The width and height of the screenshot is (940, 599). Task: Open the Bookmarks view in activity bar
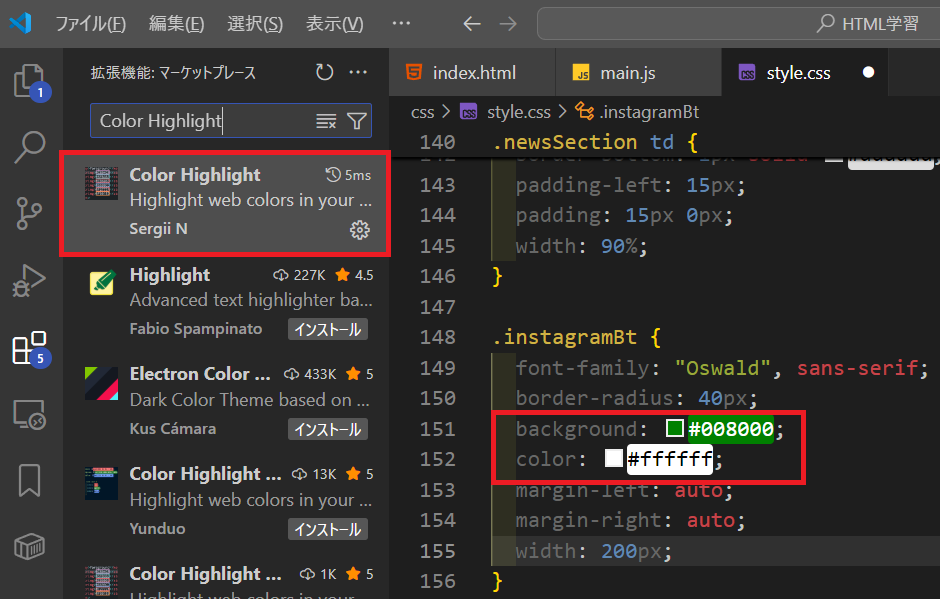(29, 480)
